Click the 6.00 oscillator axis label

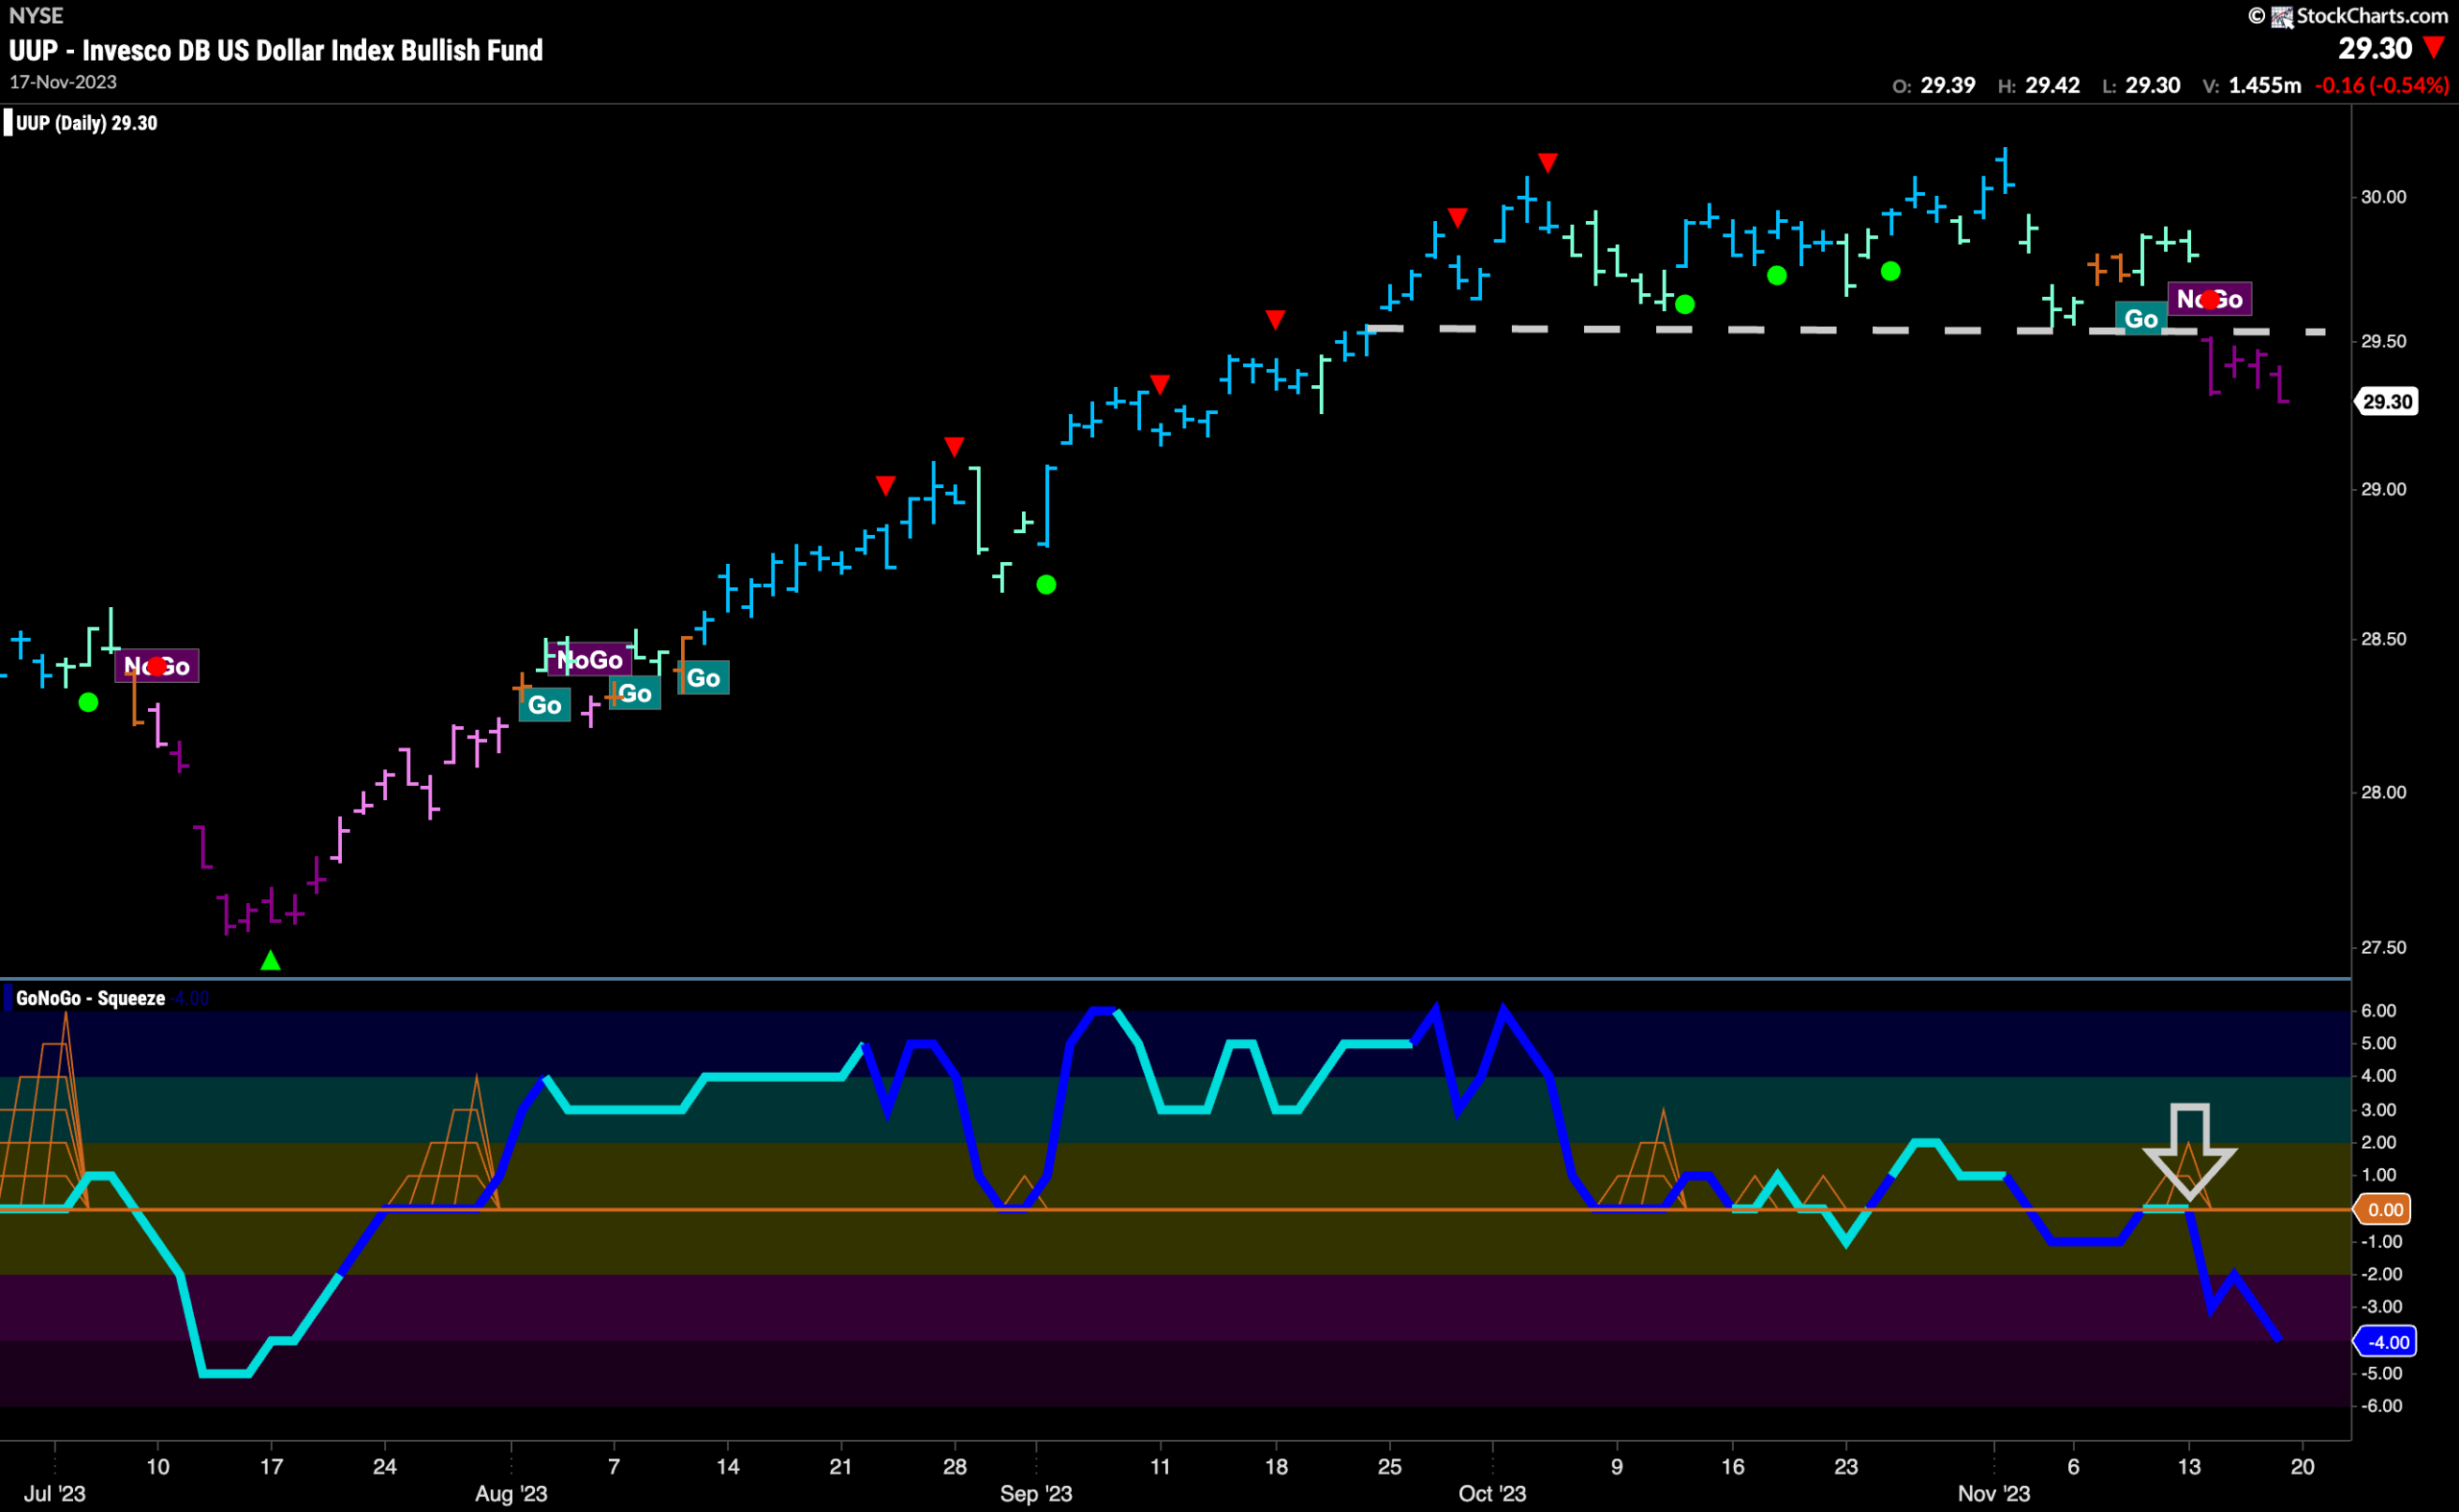[x=2379, y=1011]
